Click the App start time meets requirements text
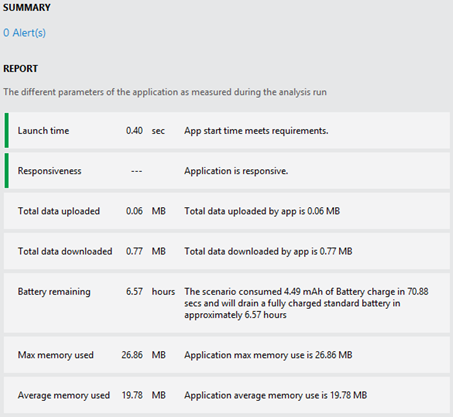 tap(256, 131)
